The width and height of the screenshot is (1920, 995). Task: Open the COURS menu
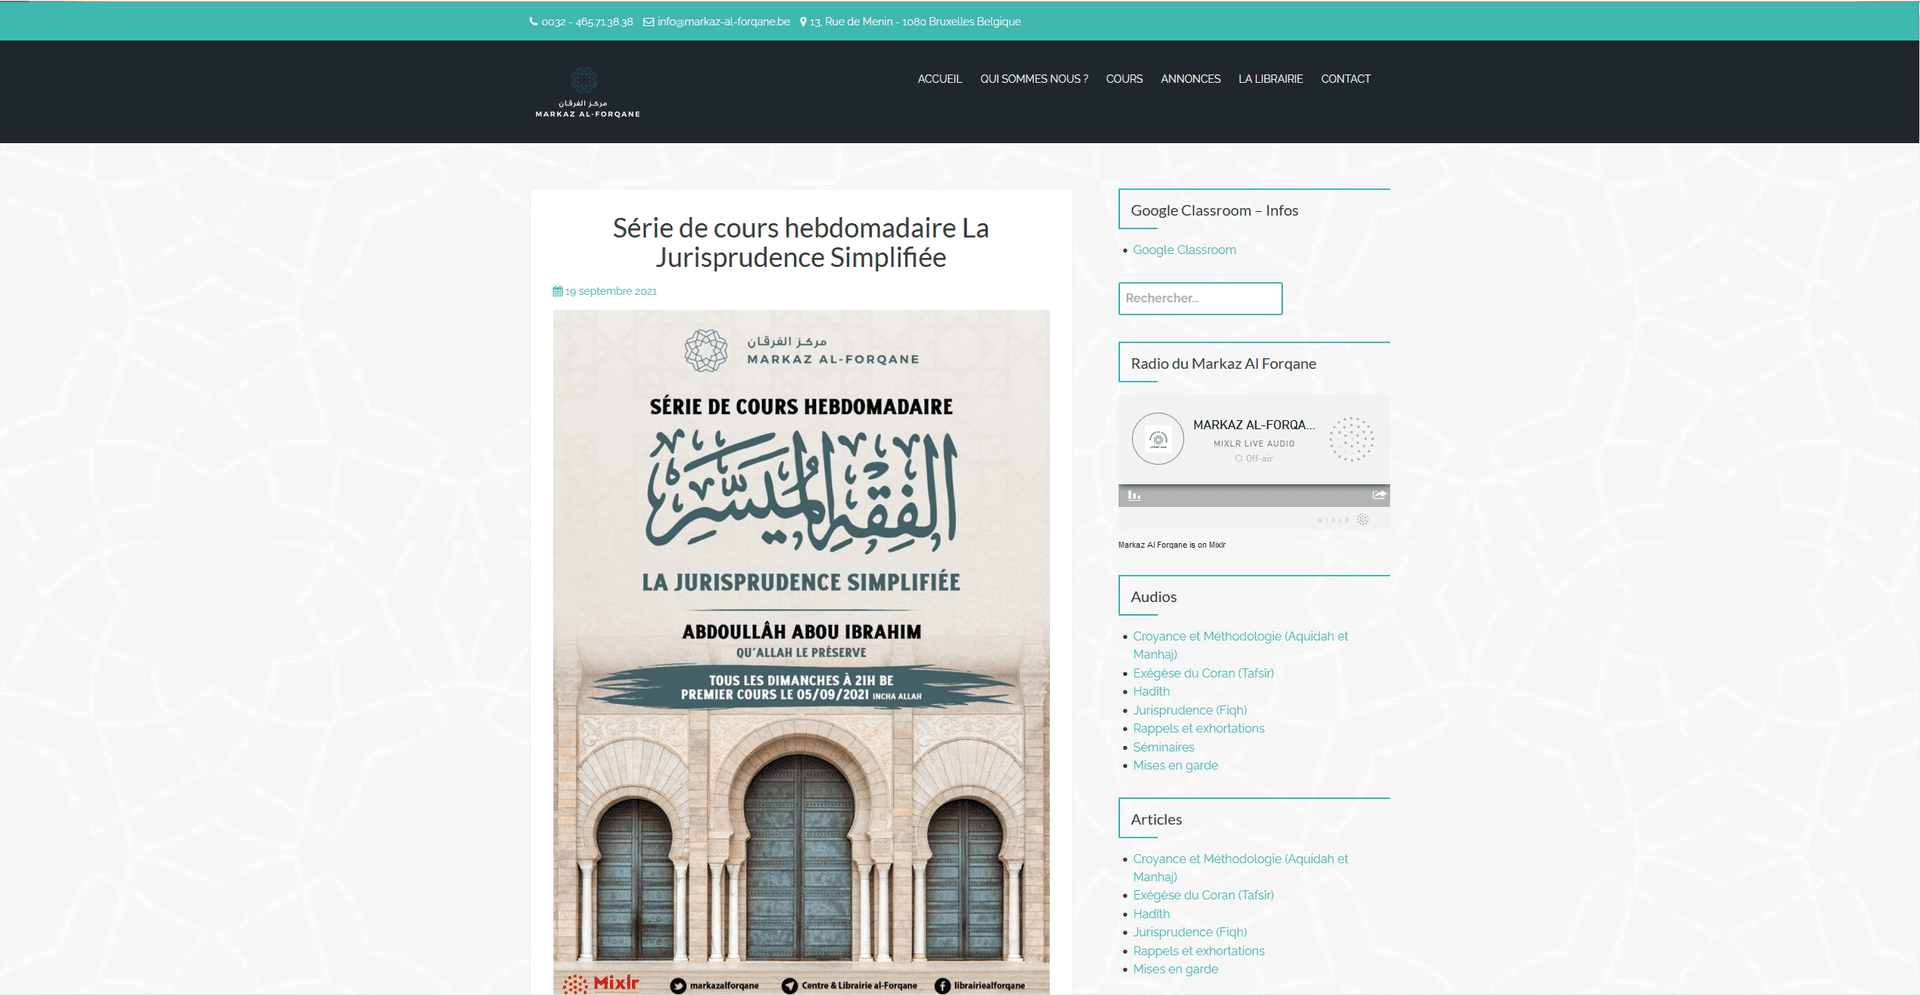1124,79
